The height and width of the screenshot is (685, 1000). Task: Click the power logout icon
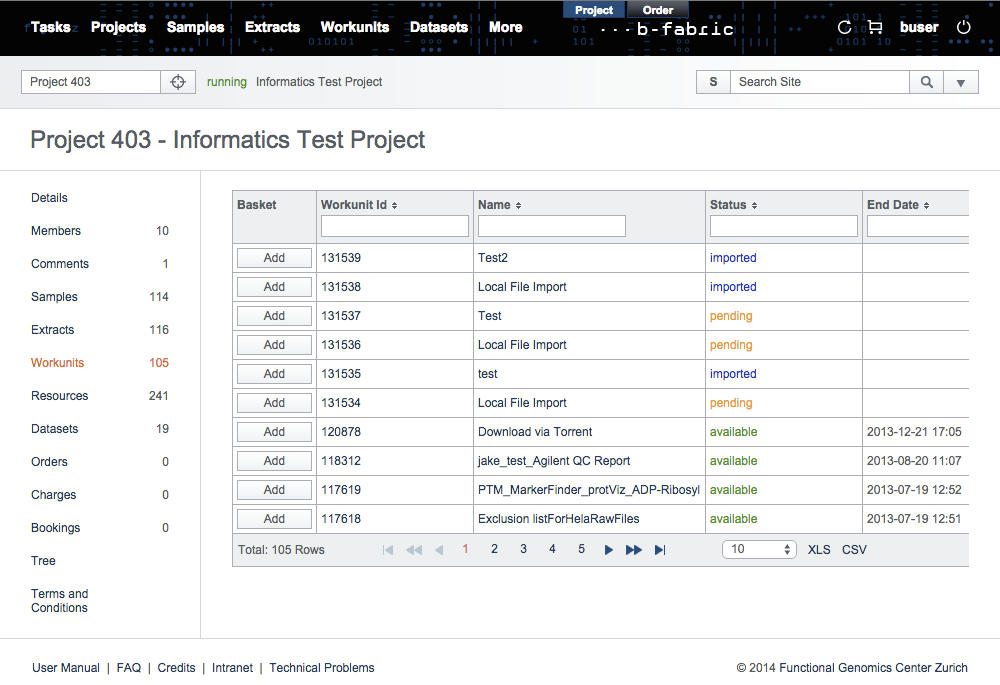coord(964,27)
